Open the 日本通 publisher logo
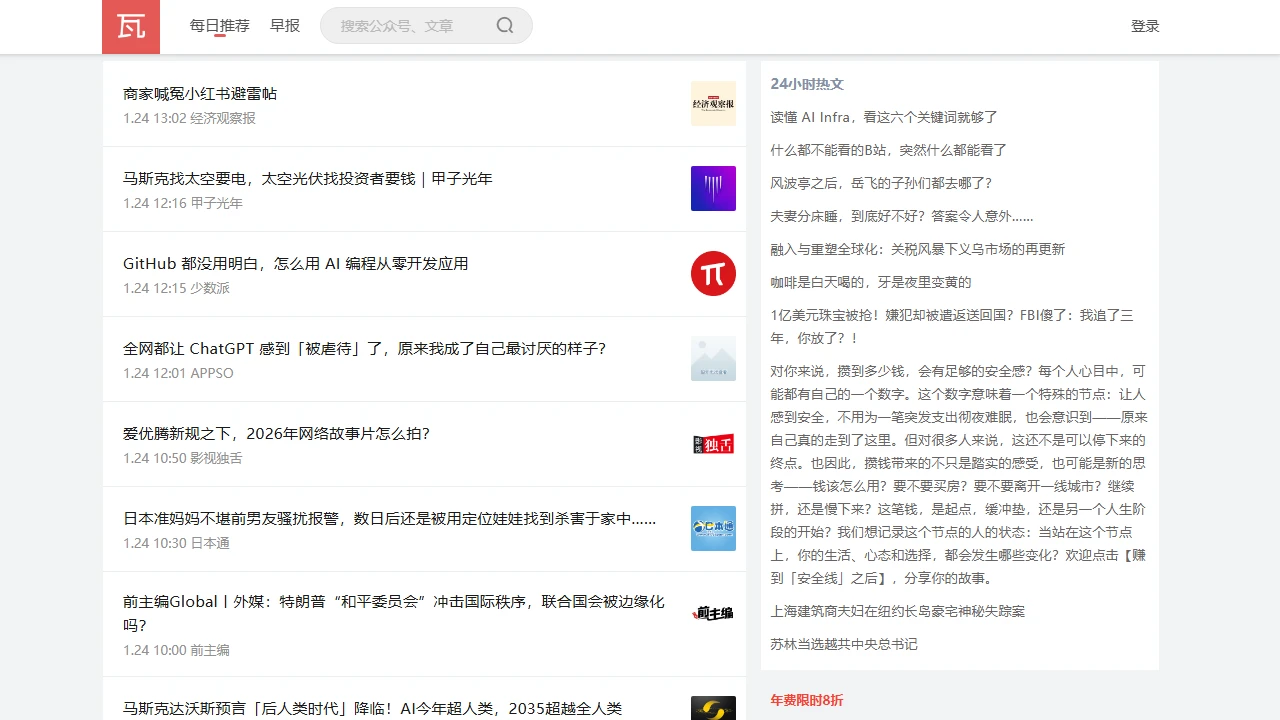Image resolution: width=1280 pixels, height=720 pixels. (x=713, y=528)
